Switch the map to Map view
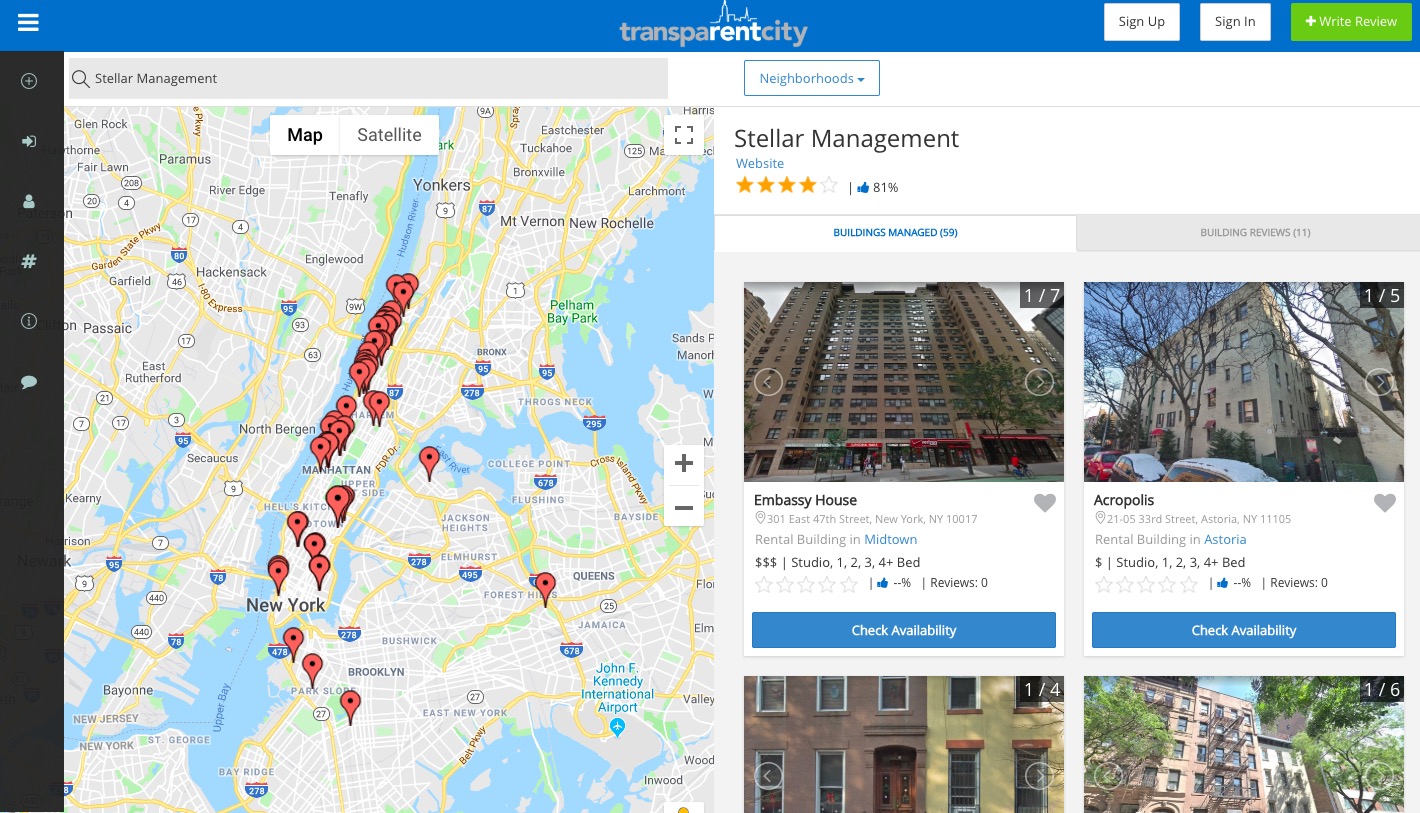The image size is (1420, 813). coord(305,135)
